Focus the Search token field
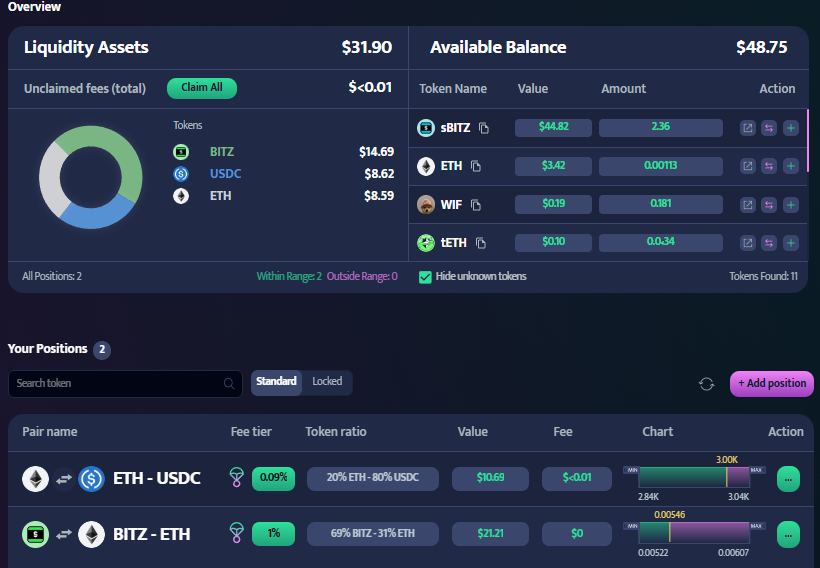 pyautogui.click(x=125, y=384)
